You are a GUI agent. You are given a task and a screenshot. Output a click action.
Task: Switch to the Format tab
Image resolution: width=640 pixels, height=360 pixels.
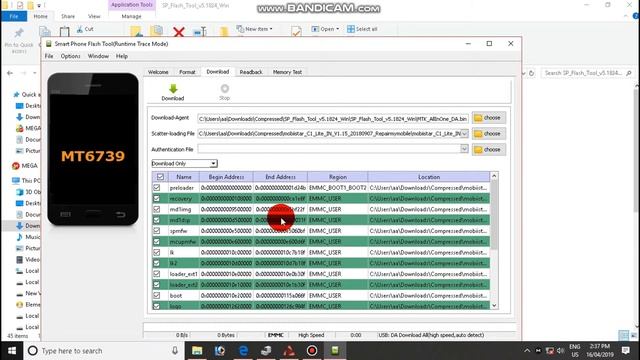187,72
